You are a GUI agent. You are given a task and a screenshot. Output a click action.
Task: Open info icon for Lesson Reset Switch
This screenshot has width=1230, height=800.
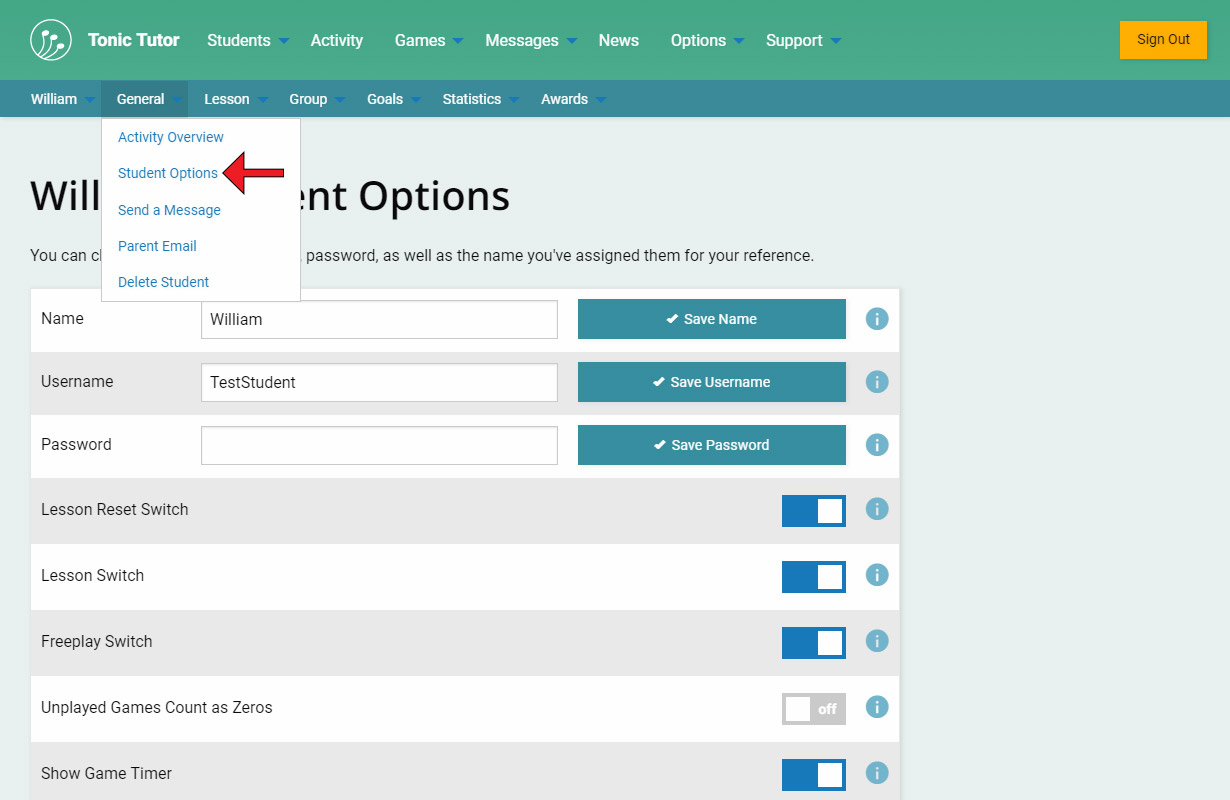point(877,509)
